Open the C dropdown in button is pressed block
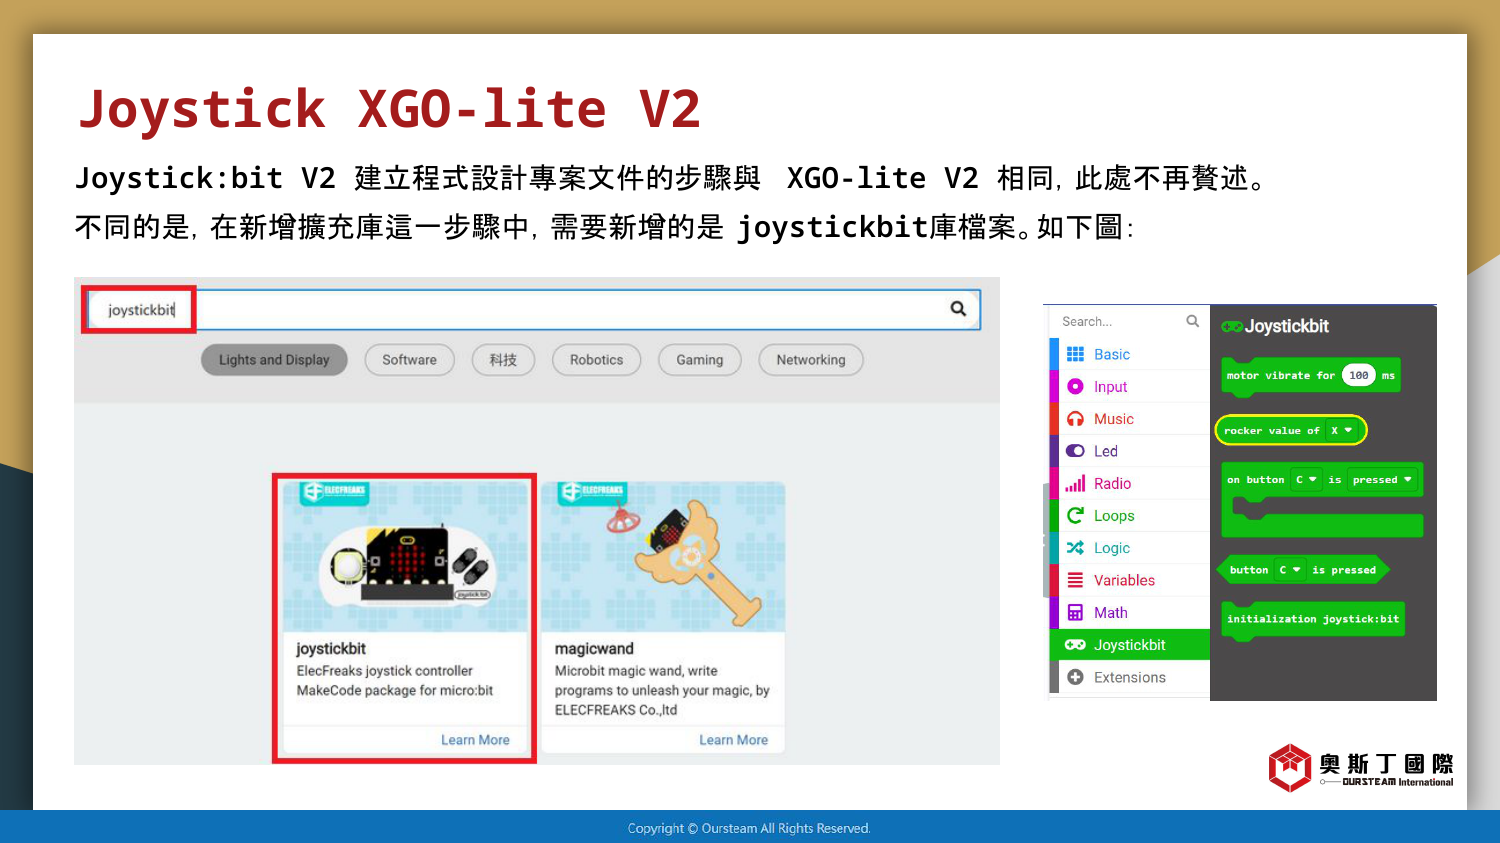 pos(1290,570)
